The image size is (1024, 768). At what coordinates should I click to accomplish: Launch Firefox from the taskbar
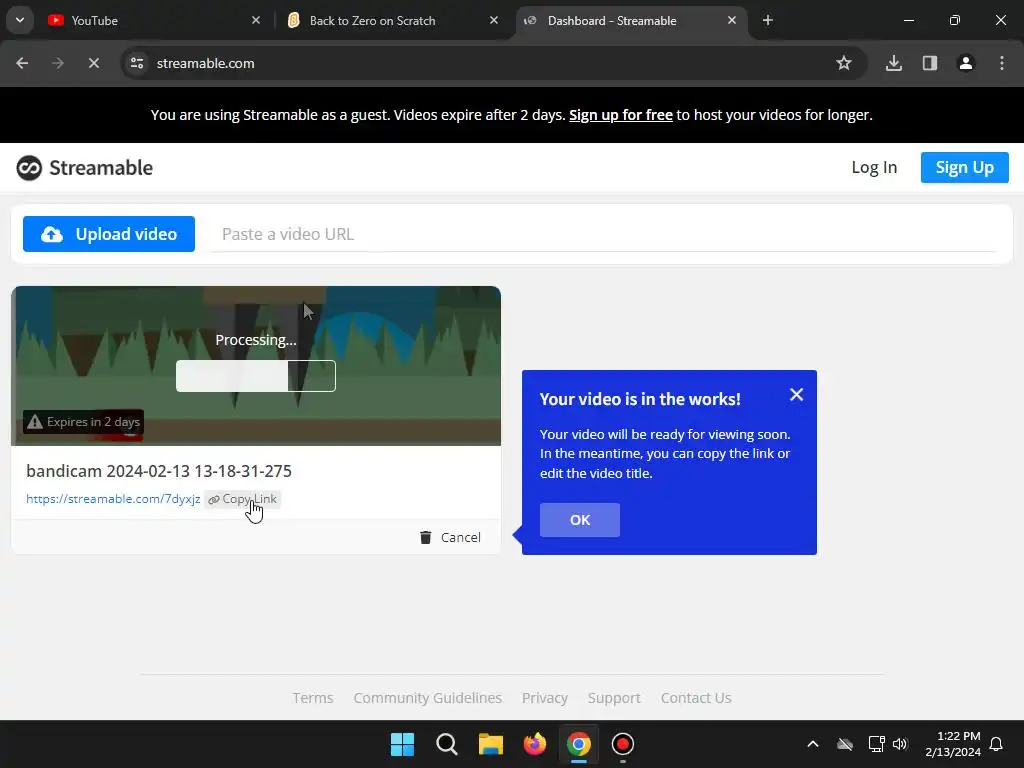535,744
